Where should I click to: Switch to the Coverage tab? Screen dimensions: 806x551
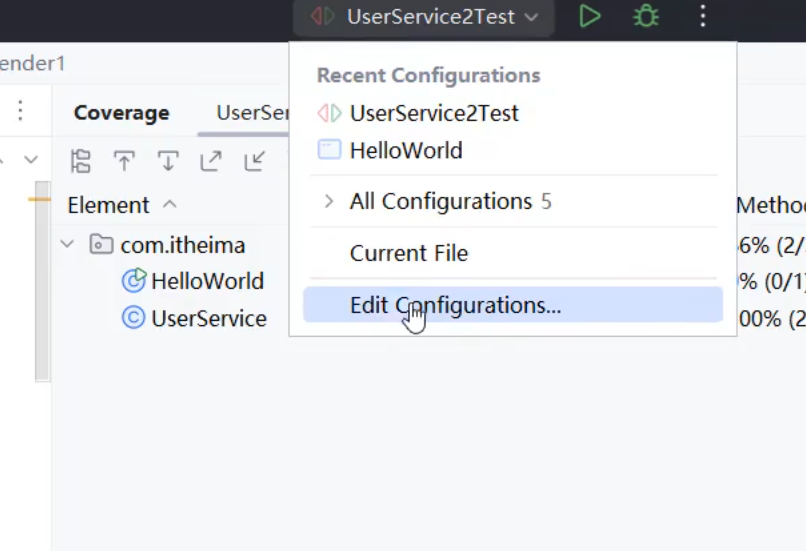tap(121, 113)
